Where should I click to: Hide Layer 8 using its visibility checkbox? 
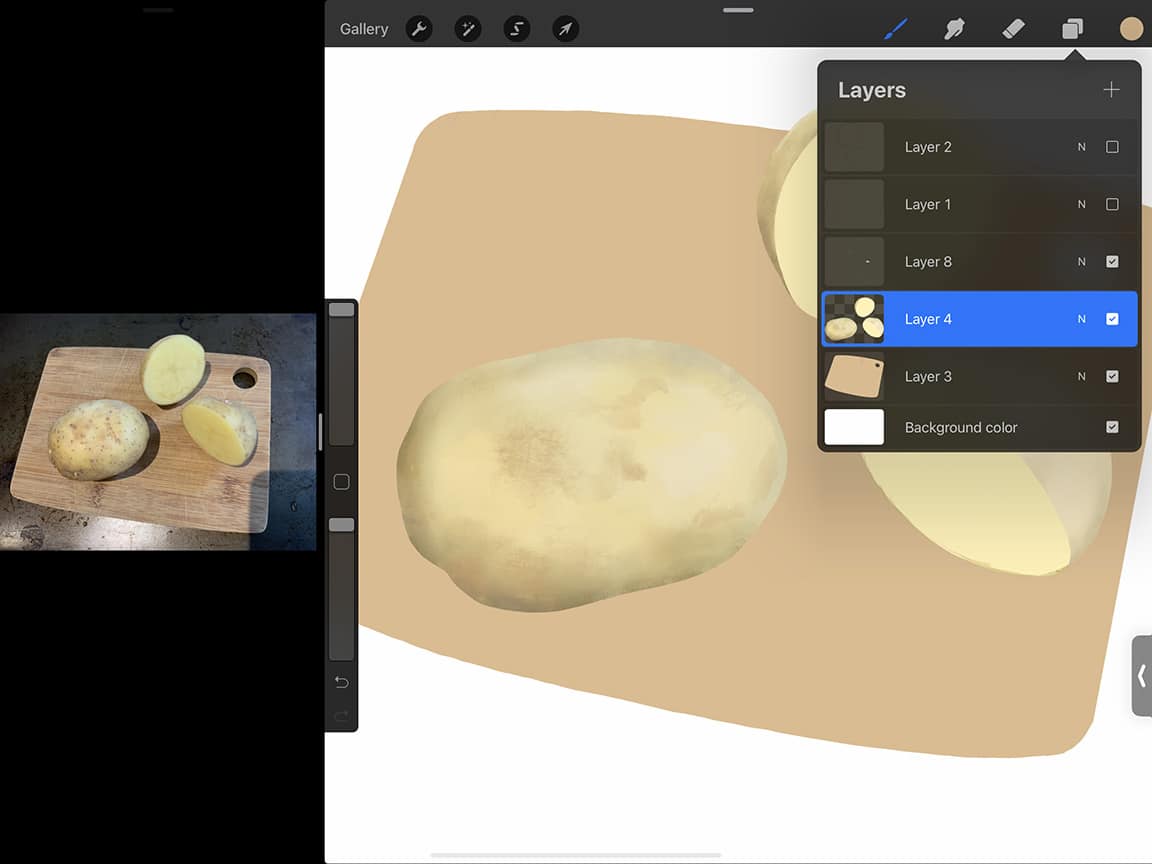pos(1113,261)
